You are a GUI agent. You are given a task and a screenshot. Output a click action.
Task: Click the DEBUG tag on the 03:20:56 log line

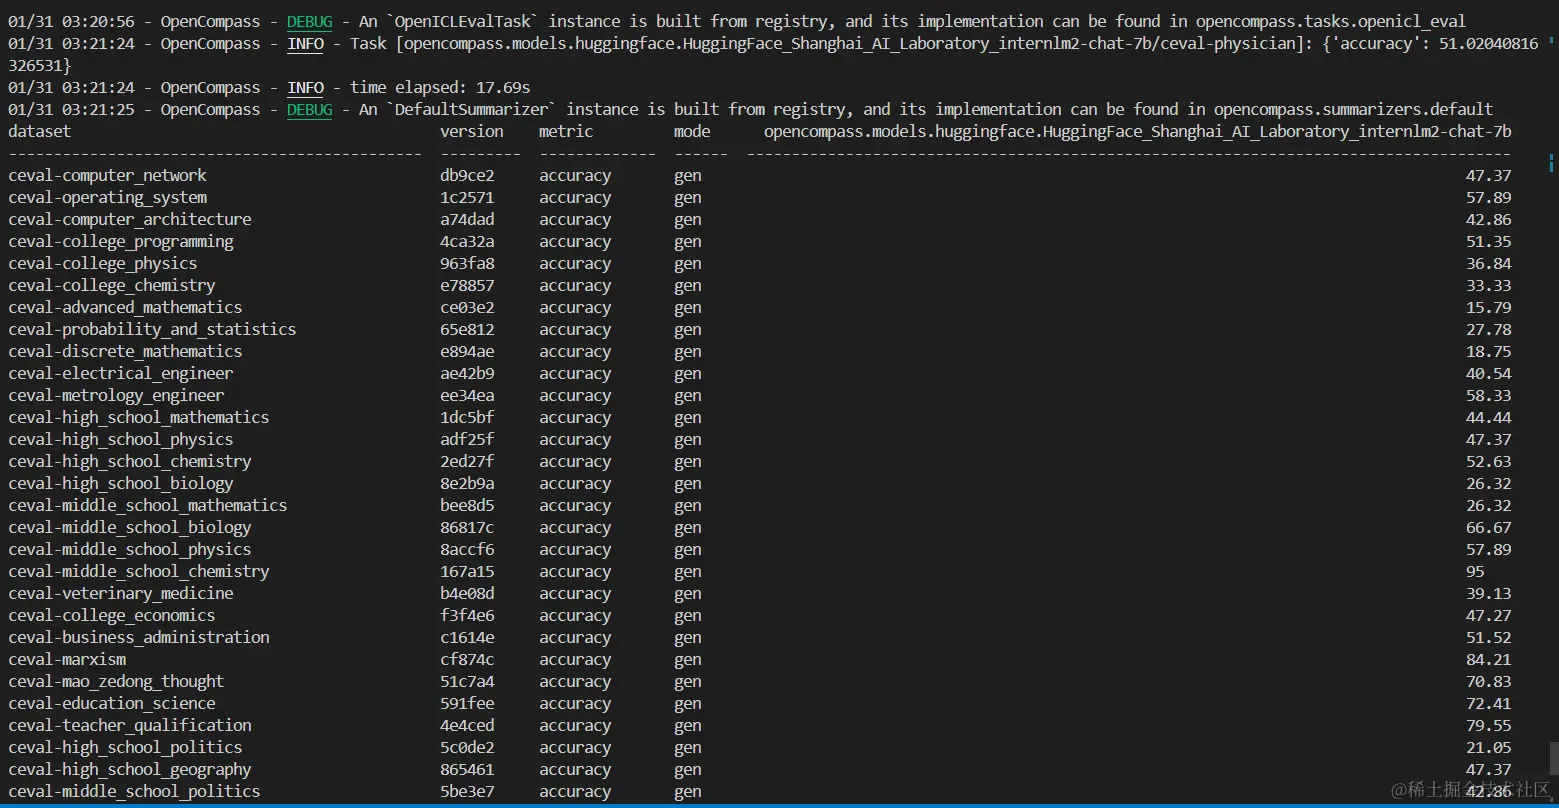click(x=309, y=21)
